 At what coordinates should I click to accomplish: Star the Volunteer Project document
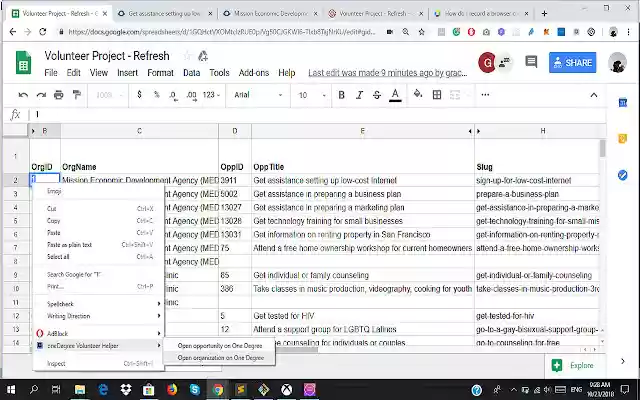point(187,56)
